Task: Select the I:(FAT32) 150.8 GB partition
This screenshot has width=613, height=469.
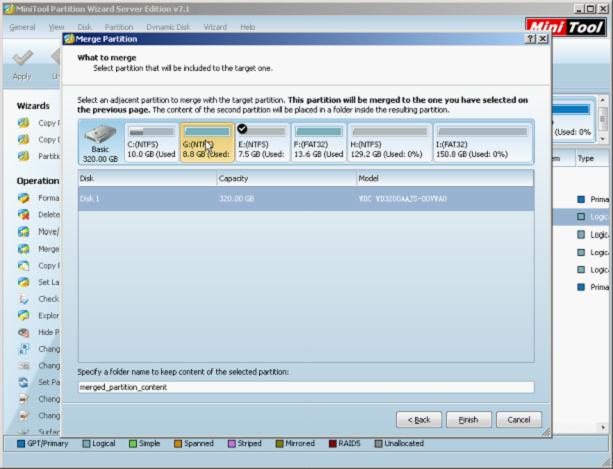Action: pyautogui.click(x=482, y=143)
